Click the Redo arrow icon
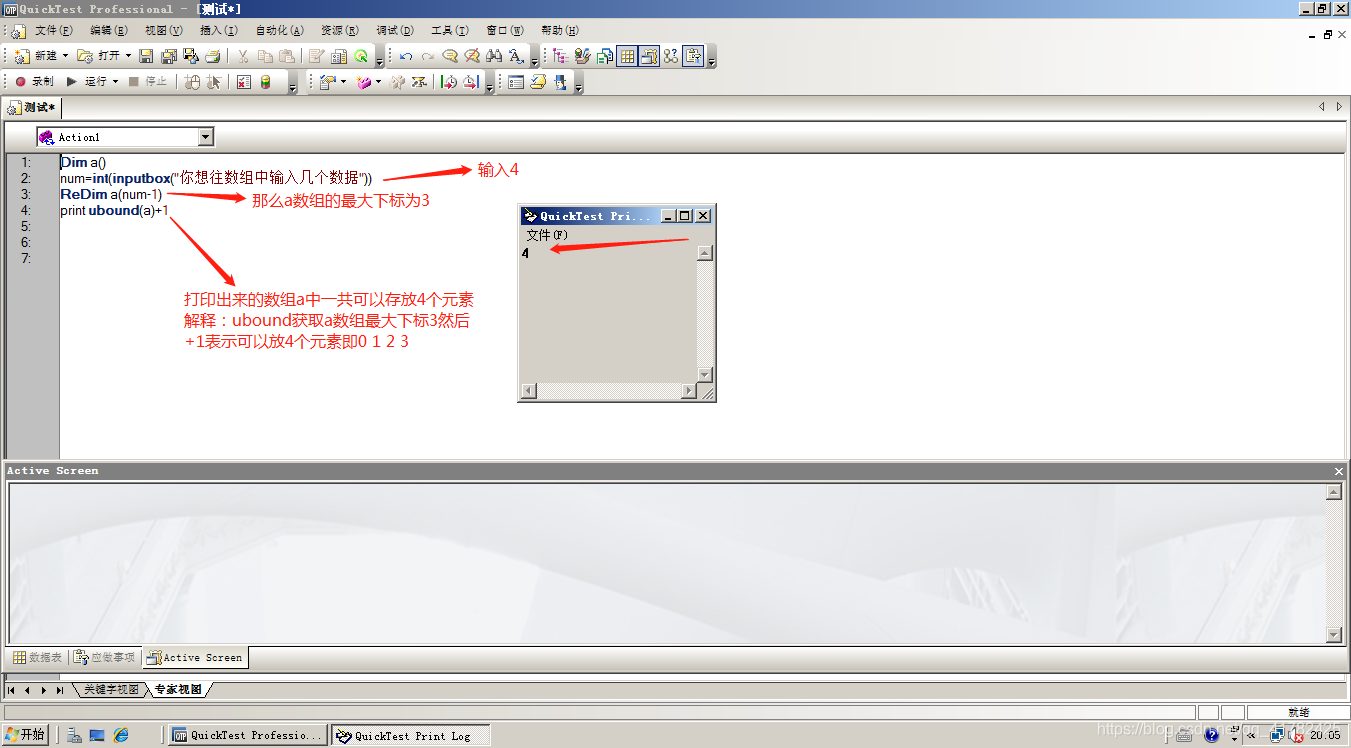1351x748 pixels. tap(428, 56)
